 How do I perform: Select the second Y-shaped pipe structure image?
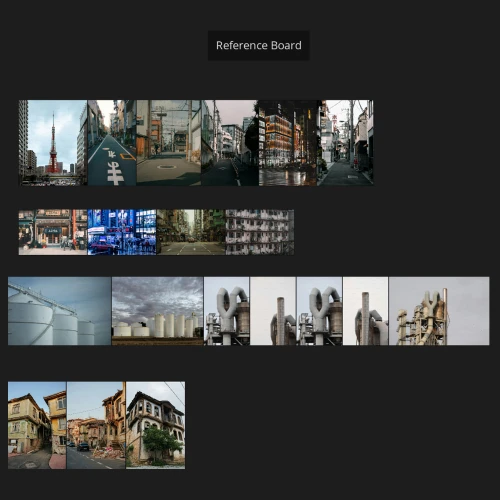[319, 311]
